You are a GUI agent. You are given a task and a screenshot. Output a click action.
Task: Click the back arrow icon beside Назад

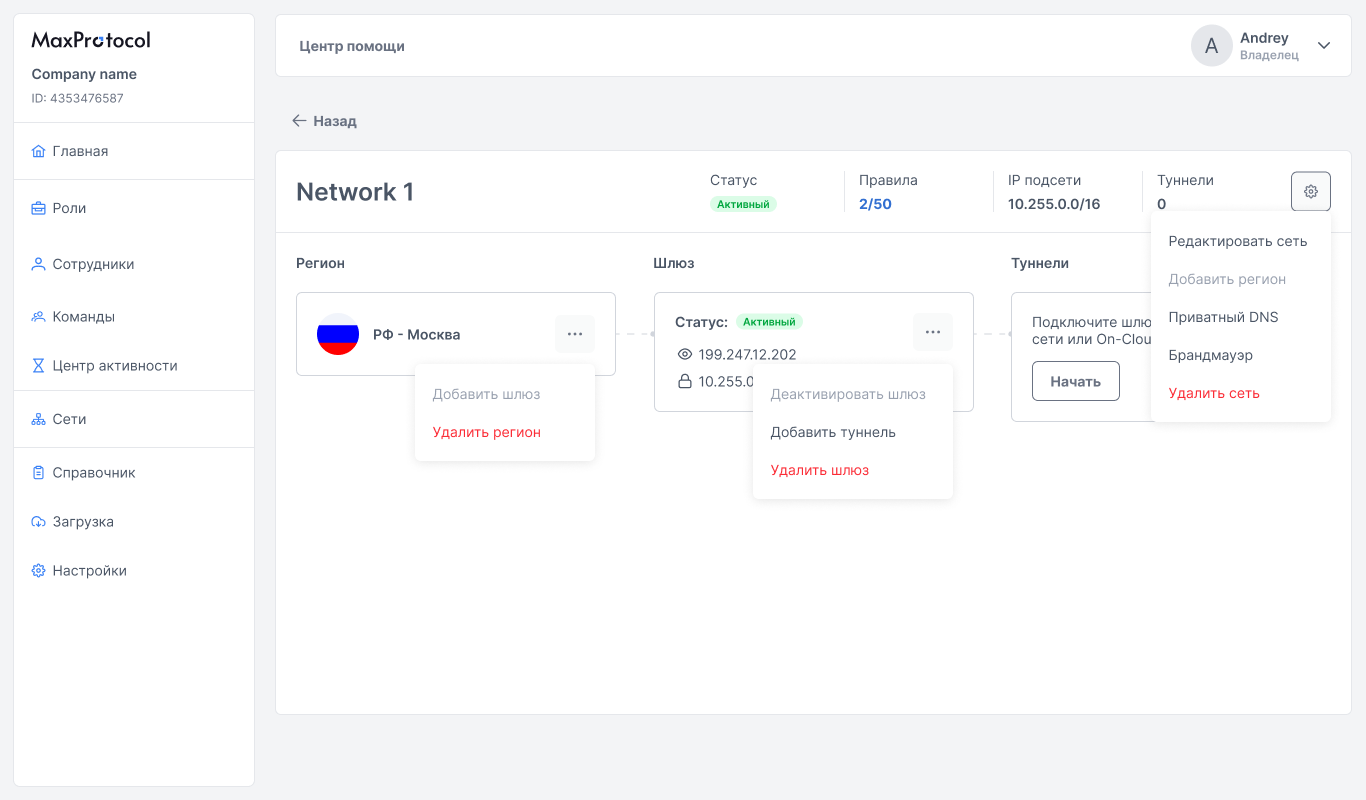point(299,120)
